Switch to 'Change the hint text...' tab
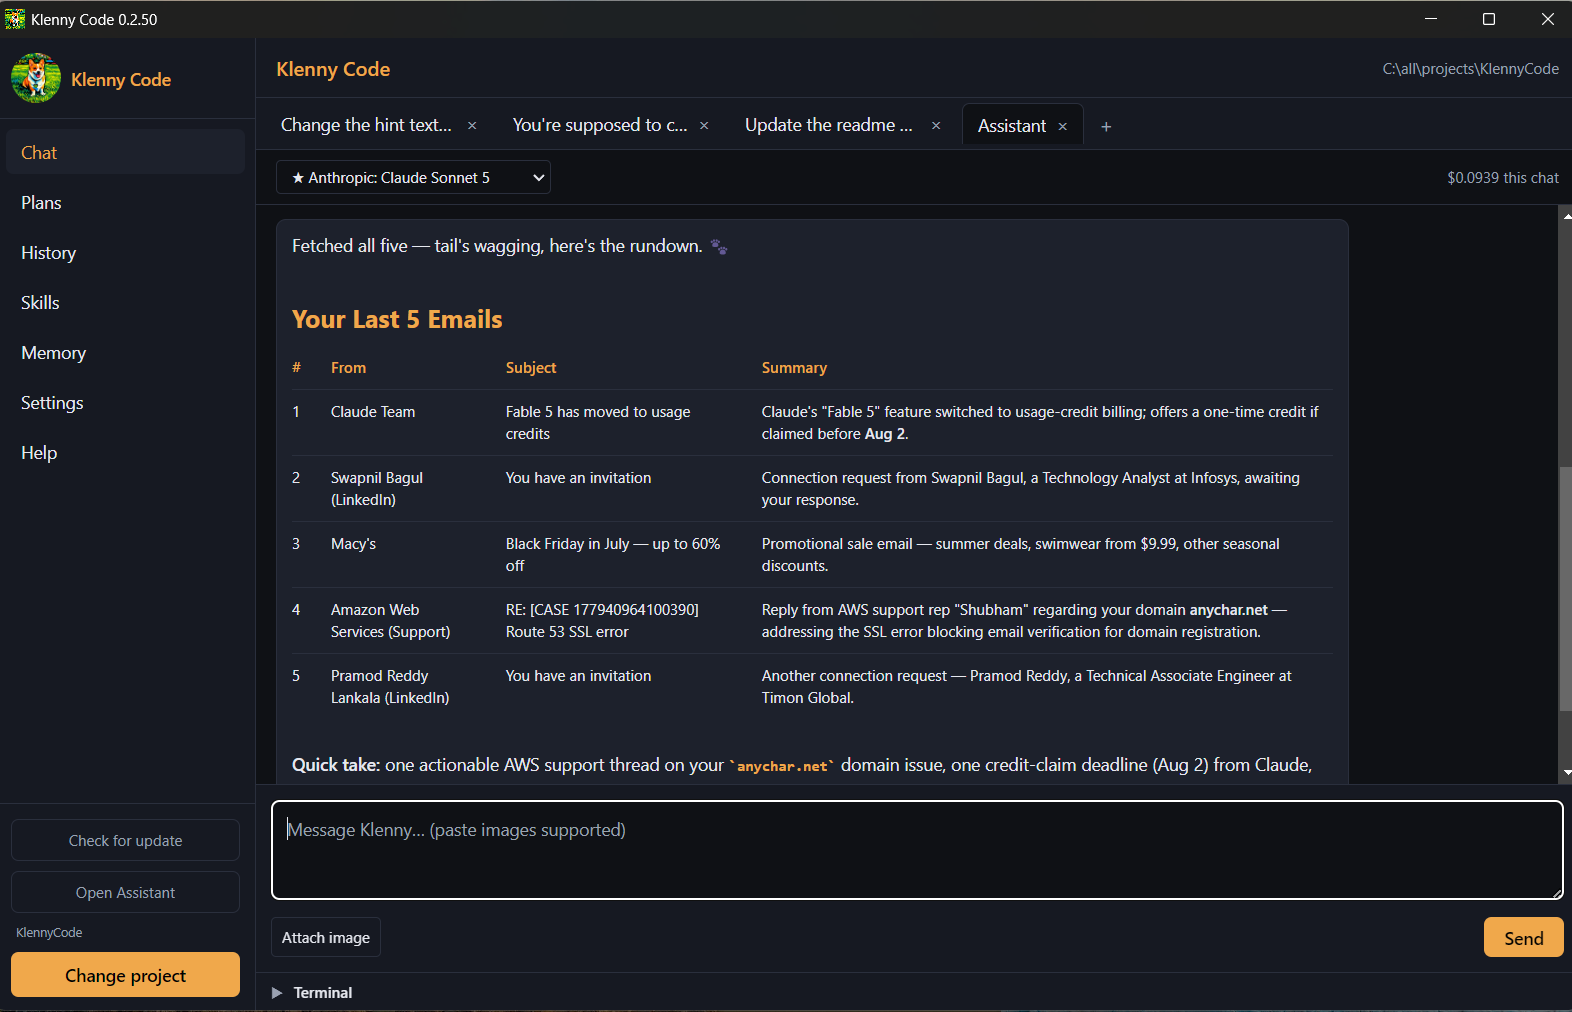The image size is (1572, 1012). 366,125
